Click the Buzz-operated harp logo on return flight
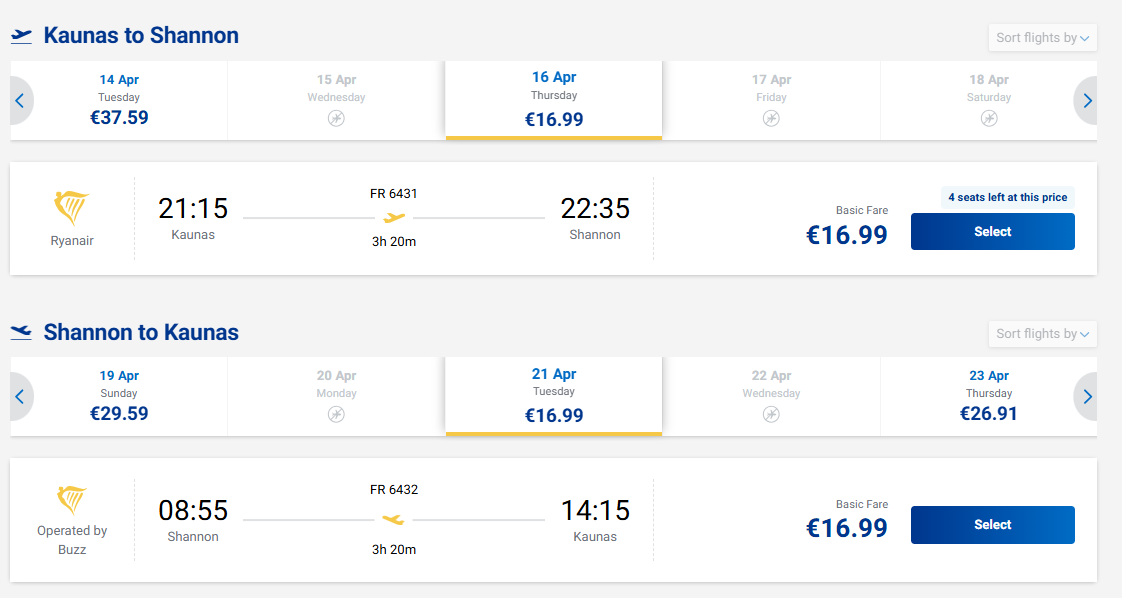The width and height of the screenshot is (1122, 598). pyautogui.click(x=71, y=500)
